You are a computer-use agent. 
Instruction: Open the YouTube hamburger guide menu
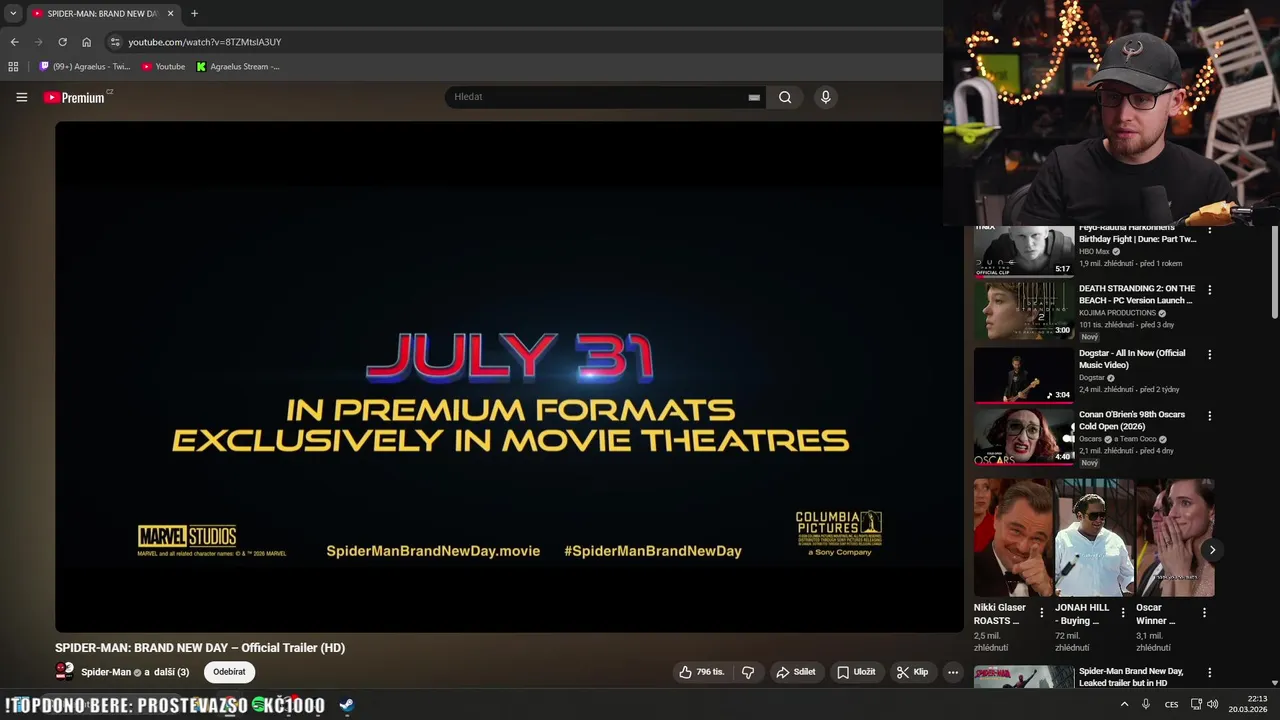tap(21, 97)
